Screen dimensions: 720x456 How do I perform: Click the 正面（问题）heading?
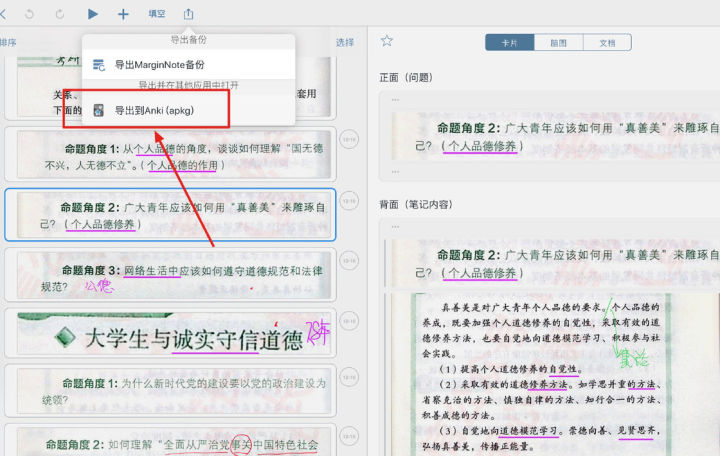406,78
